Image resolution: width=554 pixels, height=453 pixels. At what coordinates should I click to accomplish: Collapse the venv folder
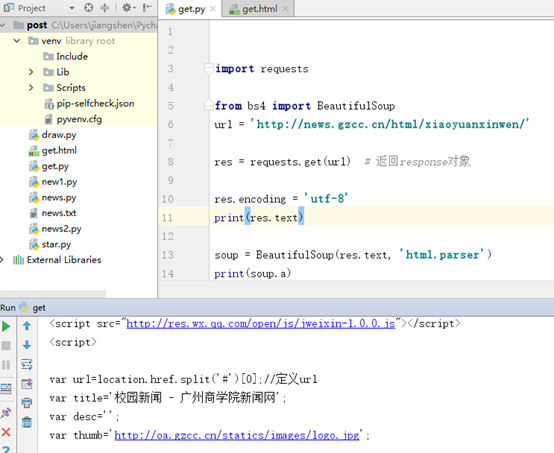(x=17, y=41)
